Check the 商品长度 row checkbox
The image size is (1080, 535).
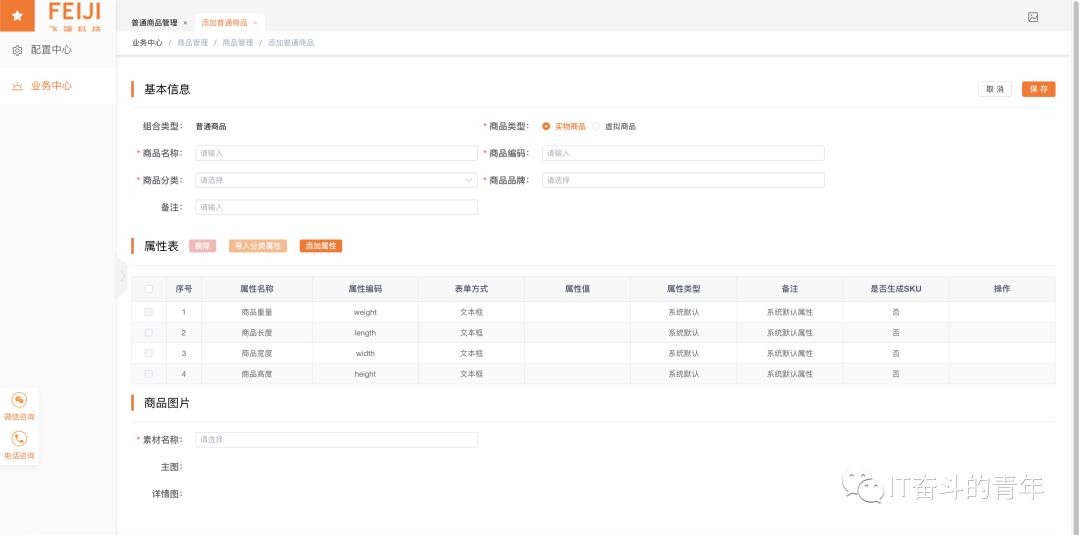click(148, 333)
